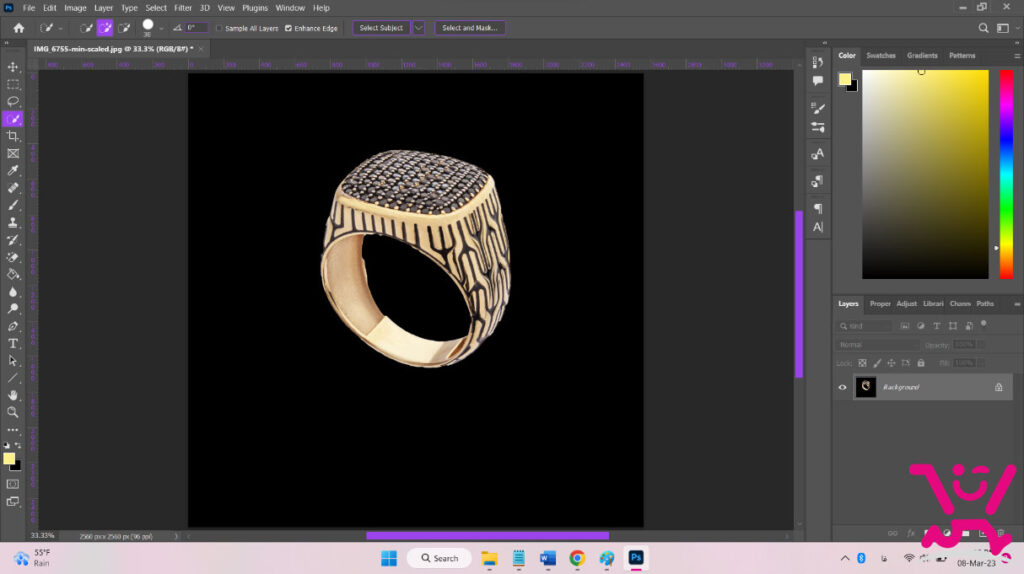Viewport: 1024px width, 574px height.
Task: Open the File menu
Action: click(x=29, y=8)
